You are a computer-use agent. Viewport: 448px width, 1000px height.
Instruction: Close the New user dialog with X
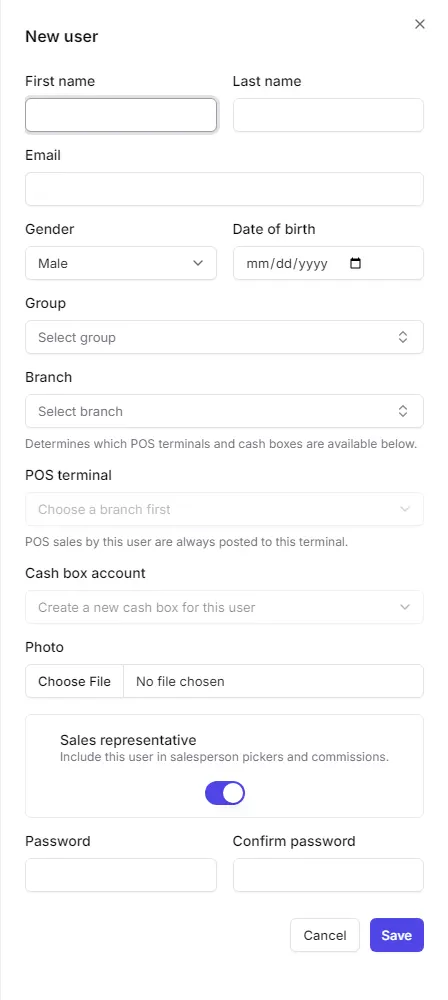419,24
